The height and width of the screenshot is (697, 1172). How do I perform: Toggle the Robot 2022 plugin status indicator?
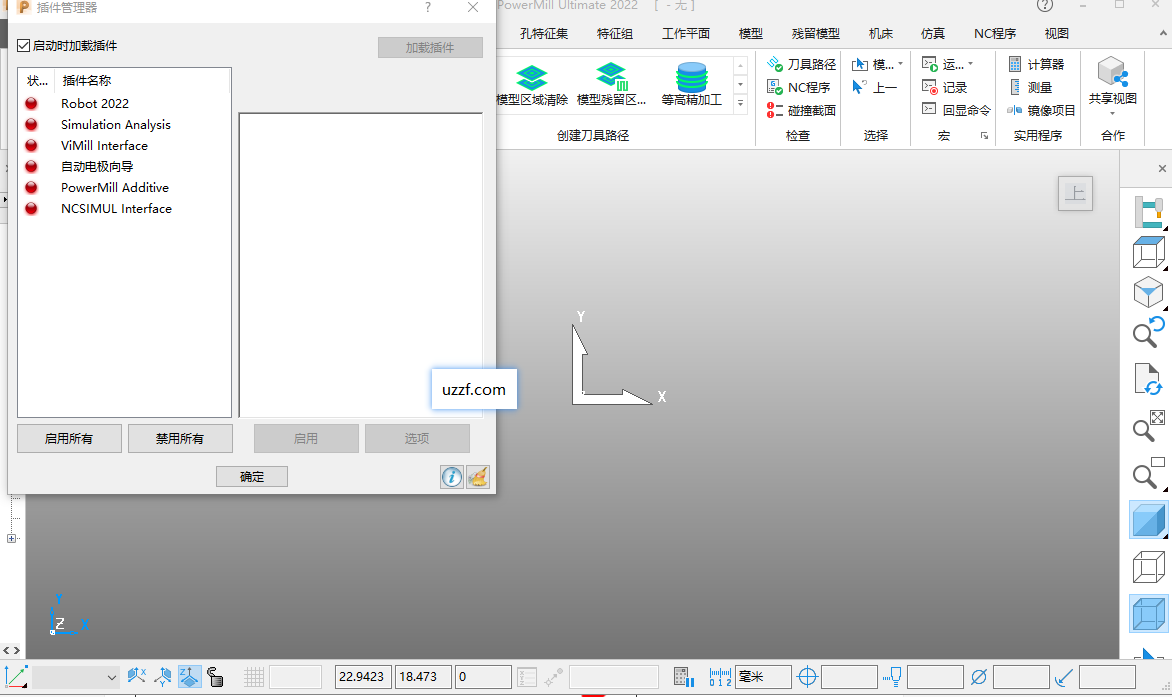point(31,103)
